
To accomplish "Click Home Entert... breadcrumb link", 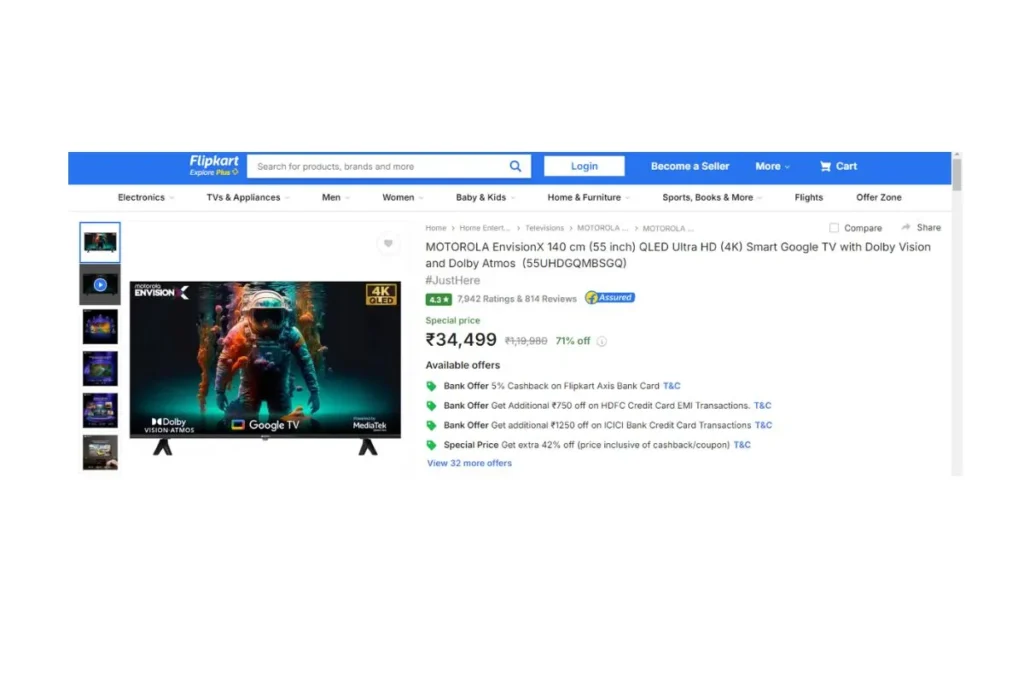I will pyautogui.click(x=484, y=228).
